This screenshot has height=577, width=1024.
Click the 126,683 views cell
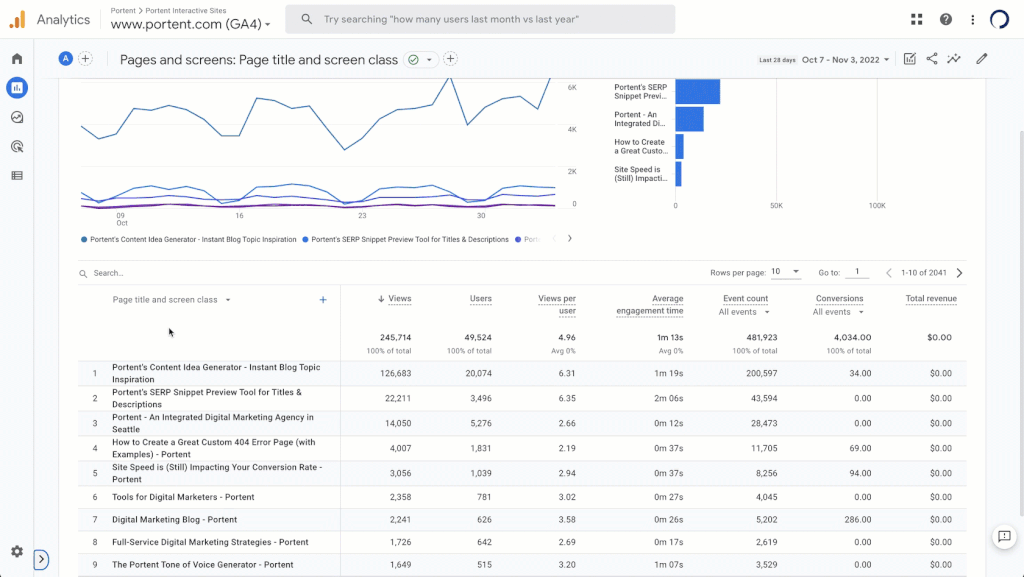point(395,373)
